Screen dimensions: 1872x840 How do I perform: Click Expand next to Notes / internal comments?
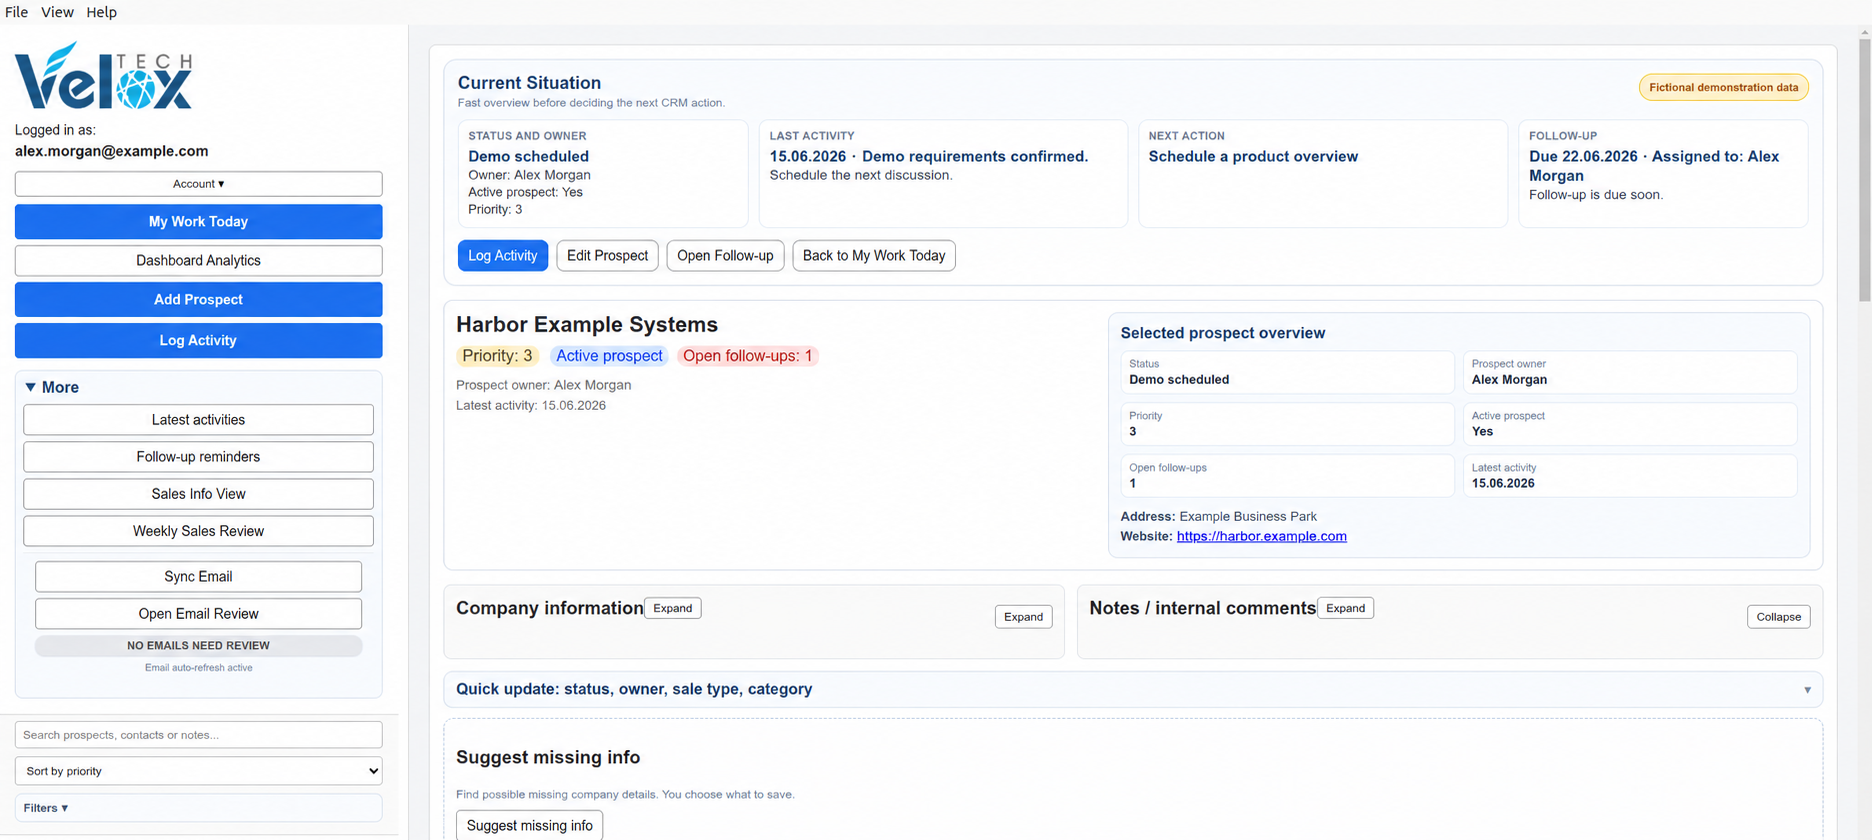(x=1345, y=608)
